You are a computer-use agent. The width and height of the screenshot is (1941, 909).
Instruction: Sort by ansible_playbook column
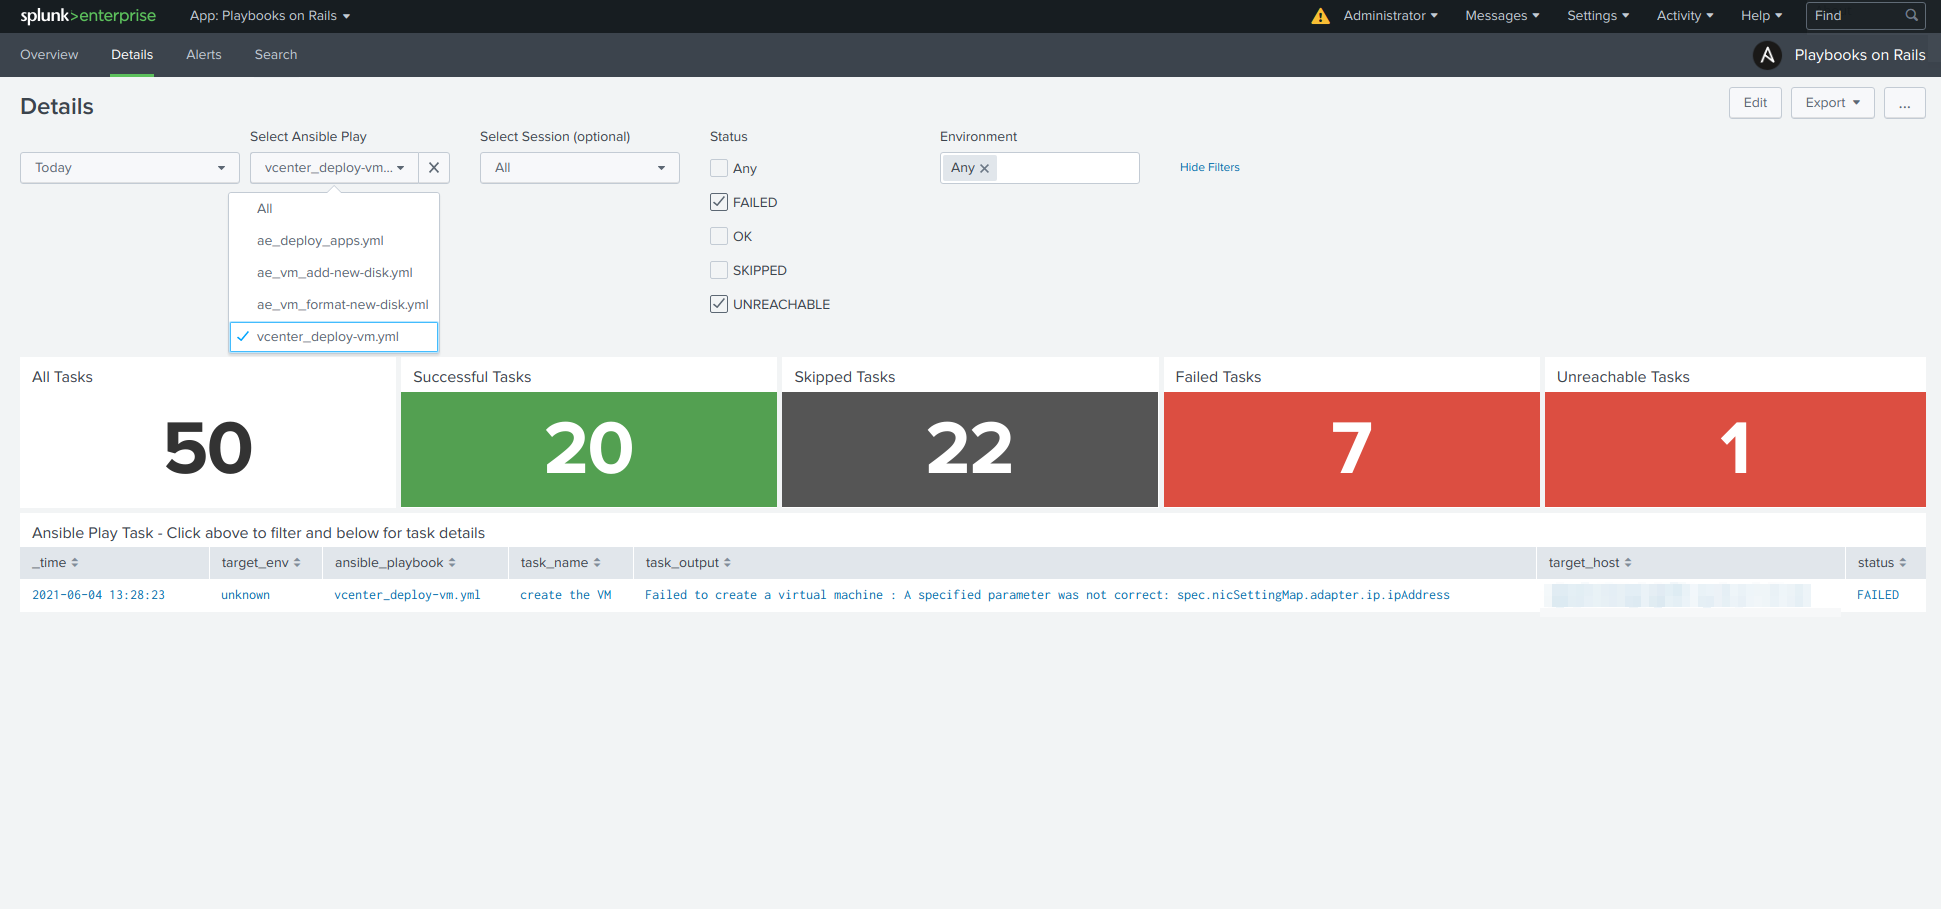[x=395, y=563]
